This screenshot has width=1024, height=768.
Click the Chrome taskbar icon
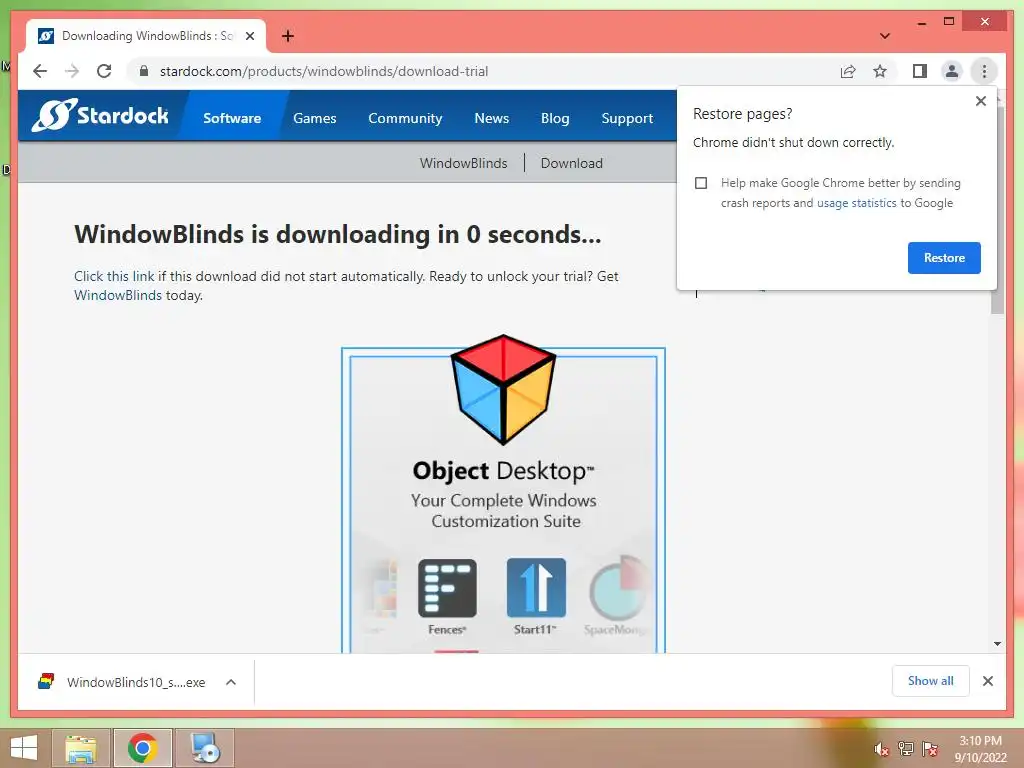pyautogui.click(x=142, y=748)
